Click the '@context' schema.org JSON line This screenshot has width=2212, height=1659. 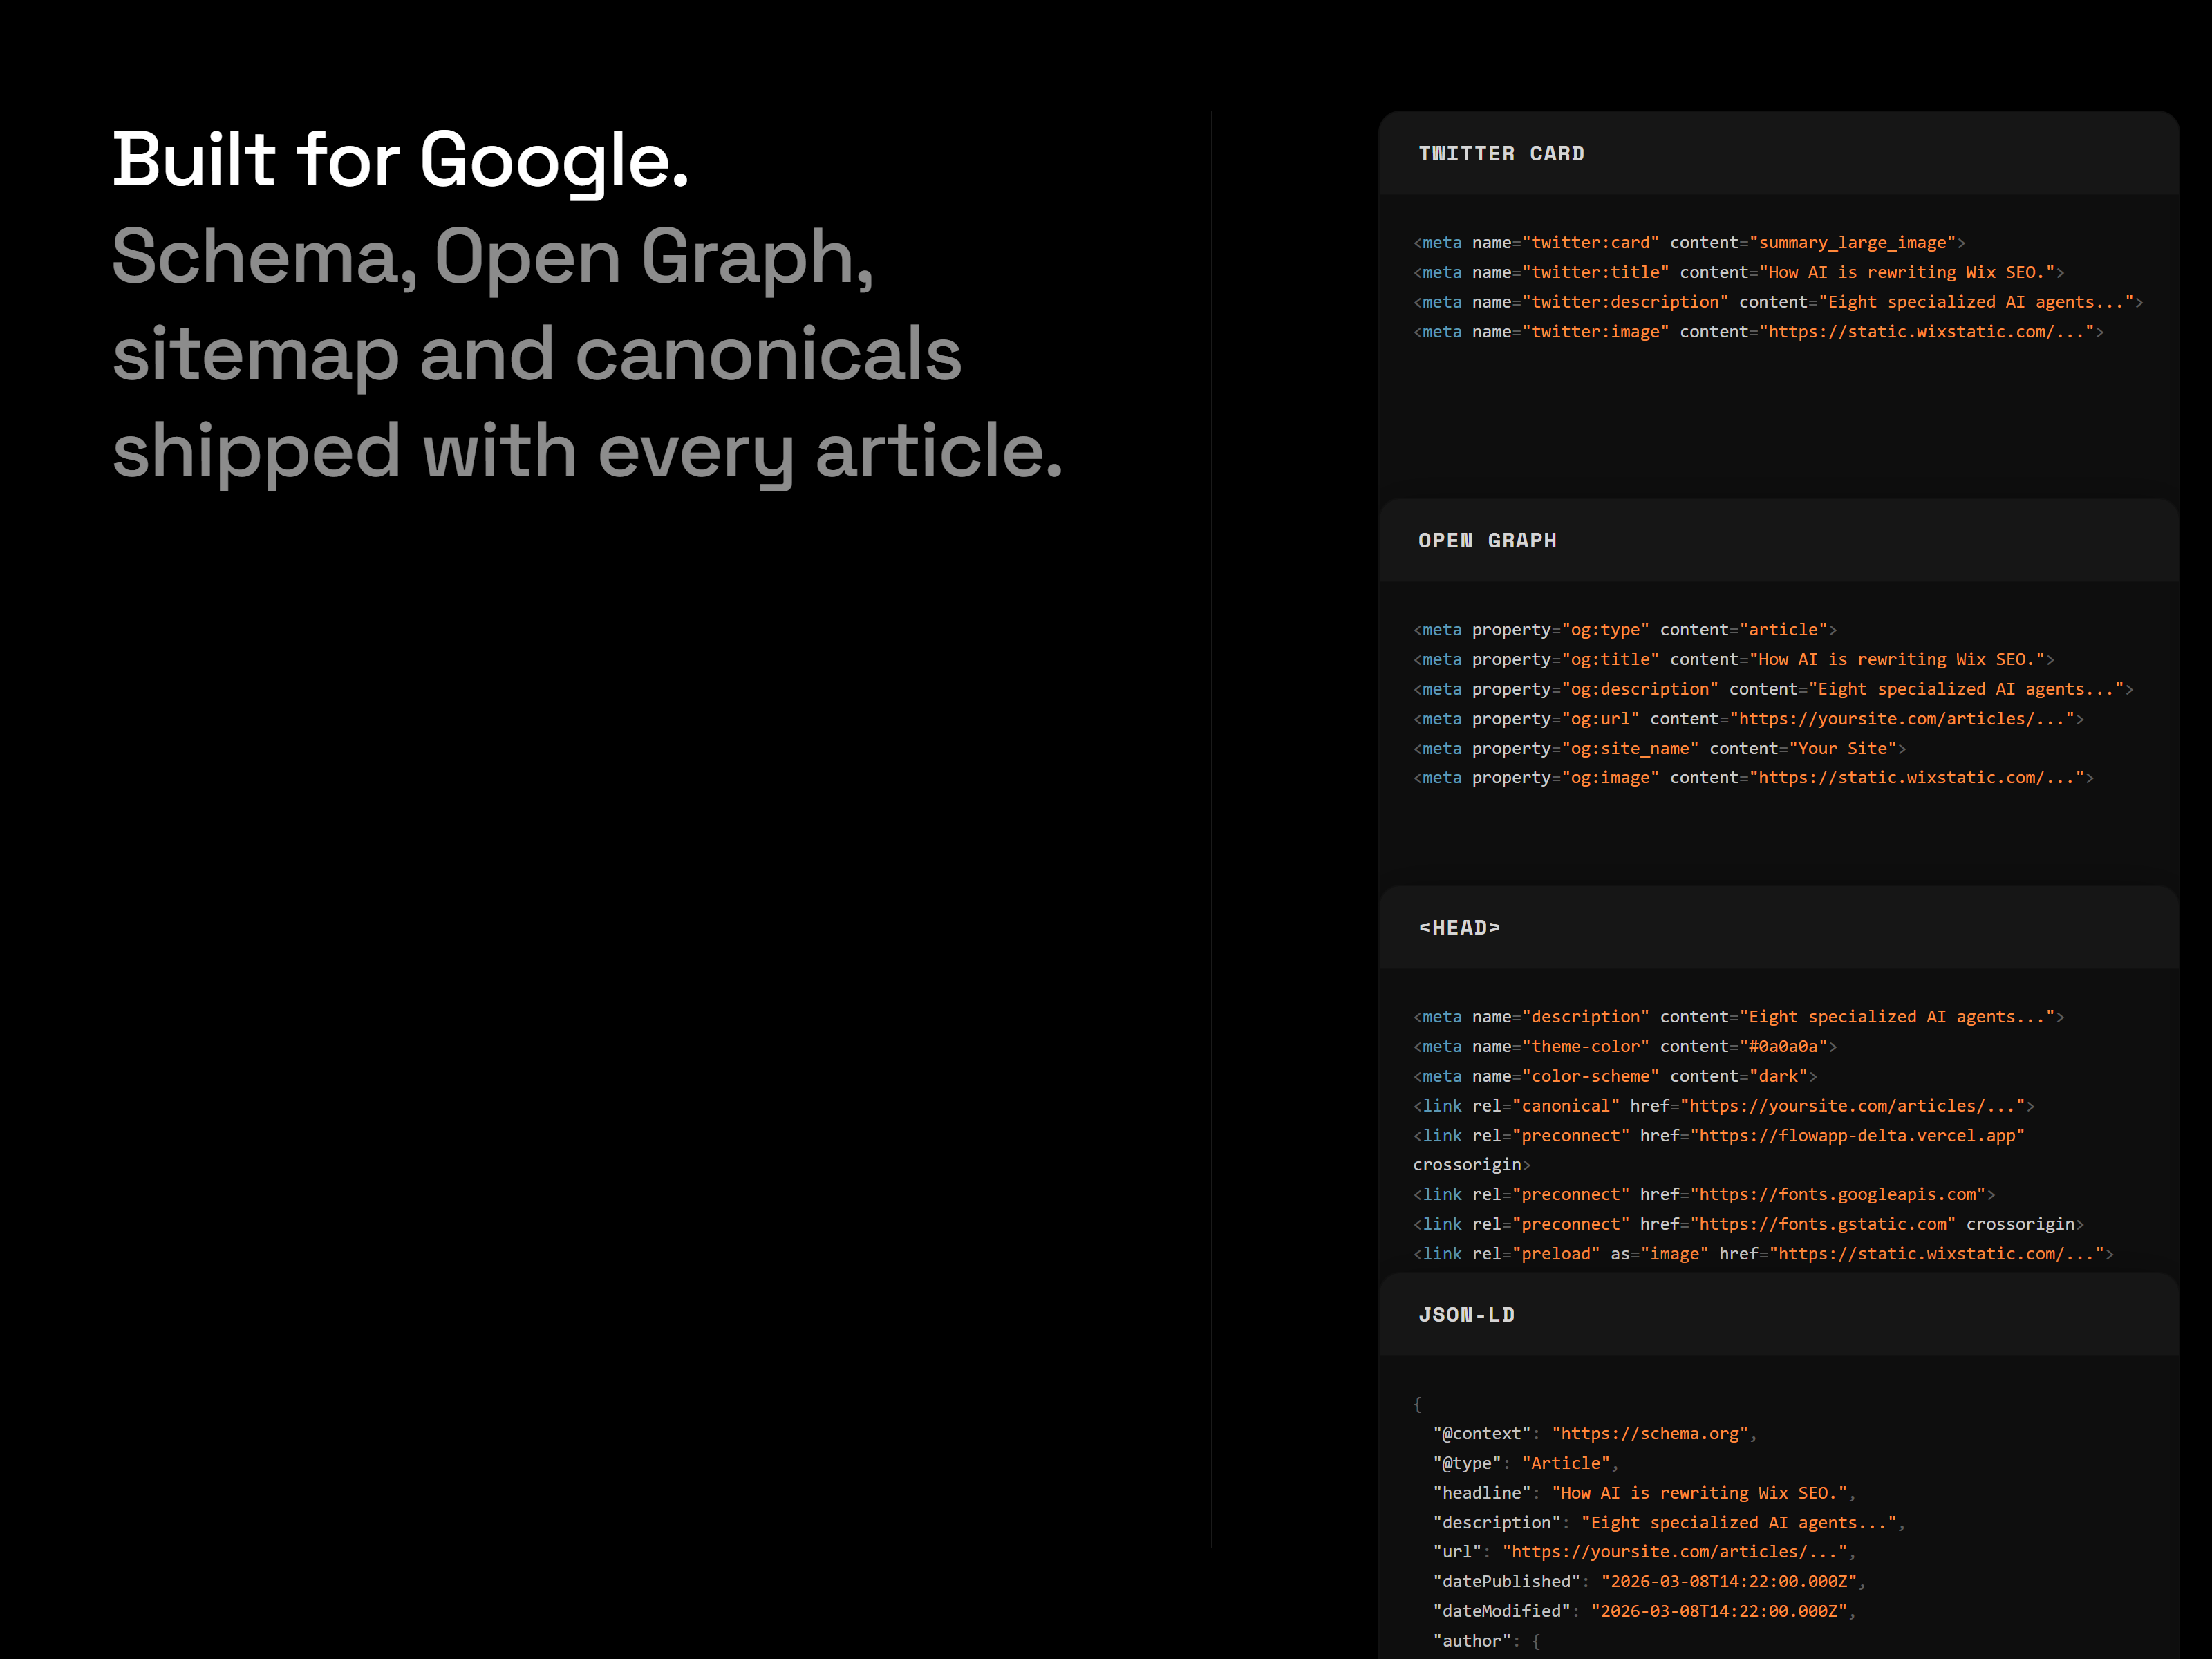1595,1434
